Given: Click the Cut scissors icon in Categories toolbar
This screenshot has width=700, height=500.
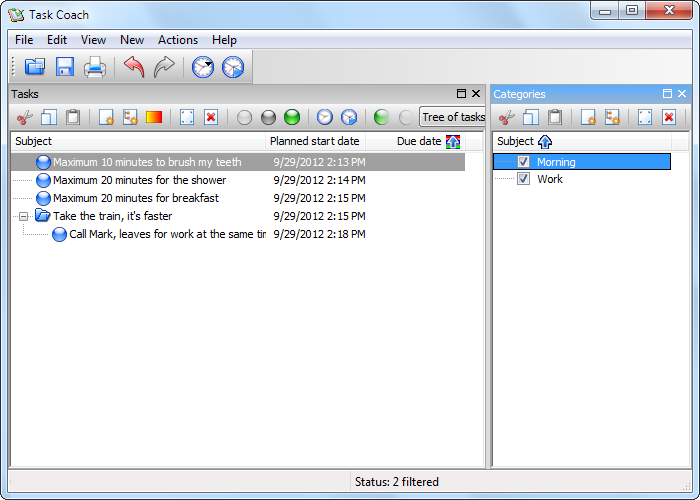Looking at the screenshot, I should point(507,117).
